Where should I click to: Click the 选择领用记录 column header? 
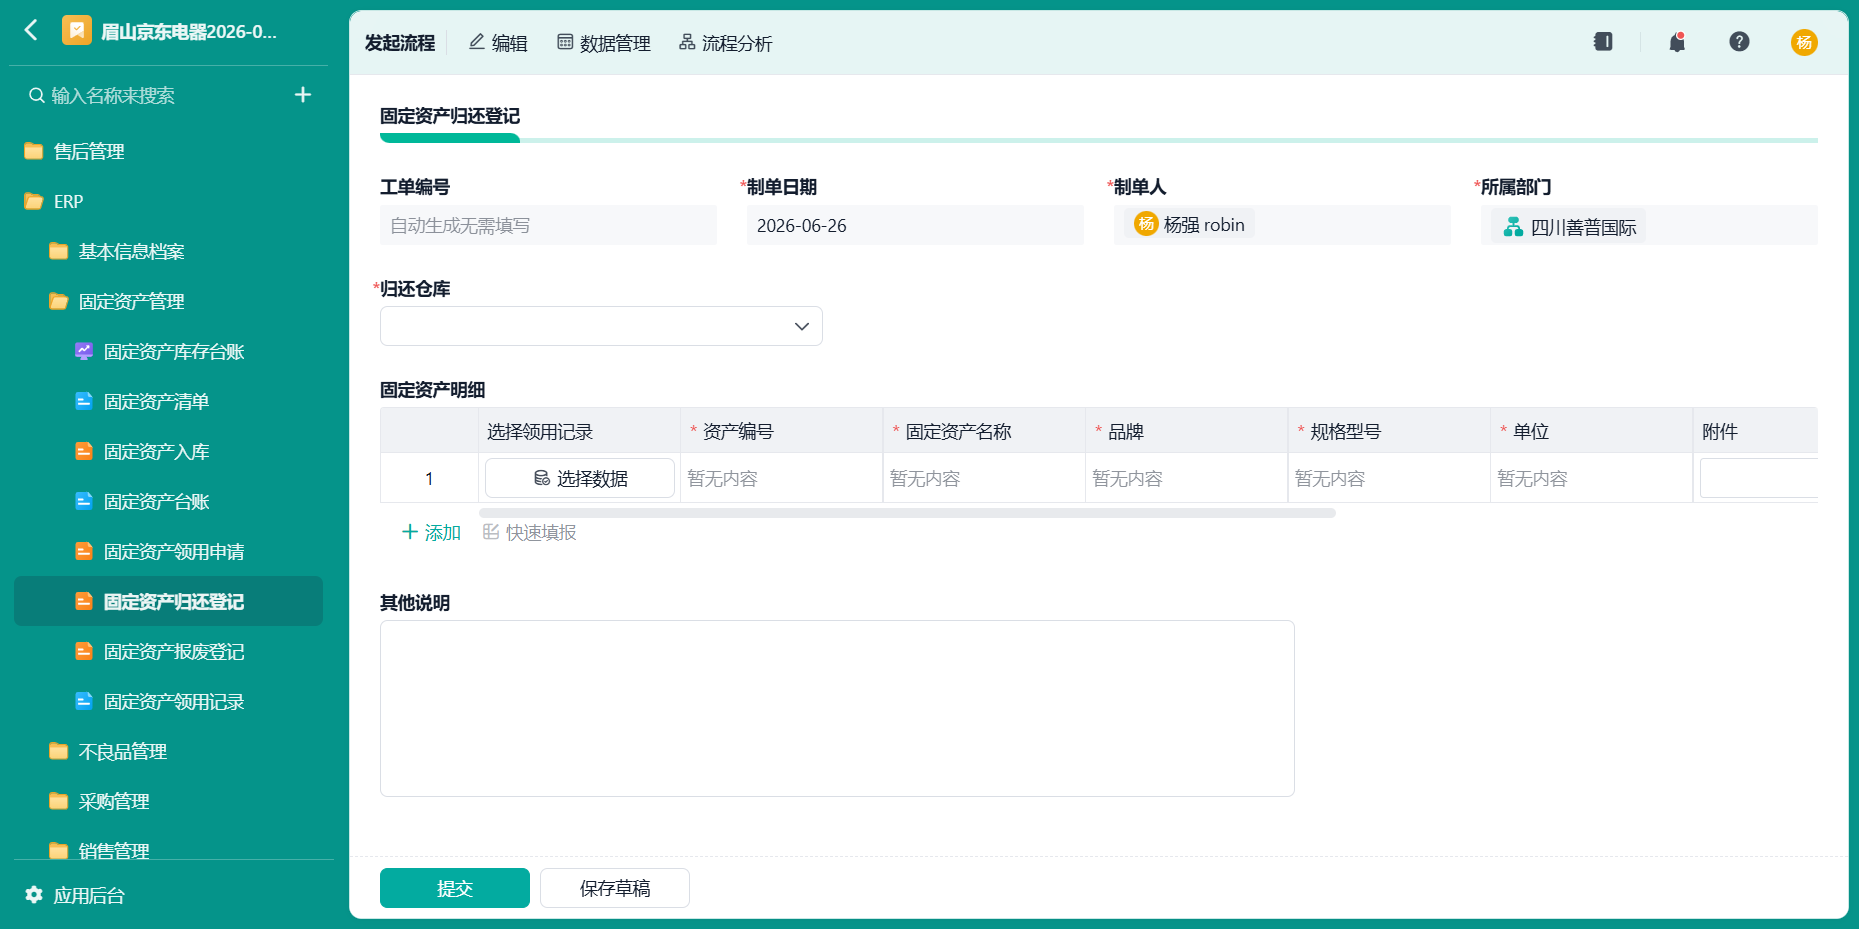tap(579, 431)
